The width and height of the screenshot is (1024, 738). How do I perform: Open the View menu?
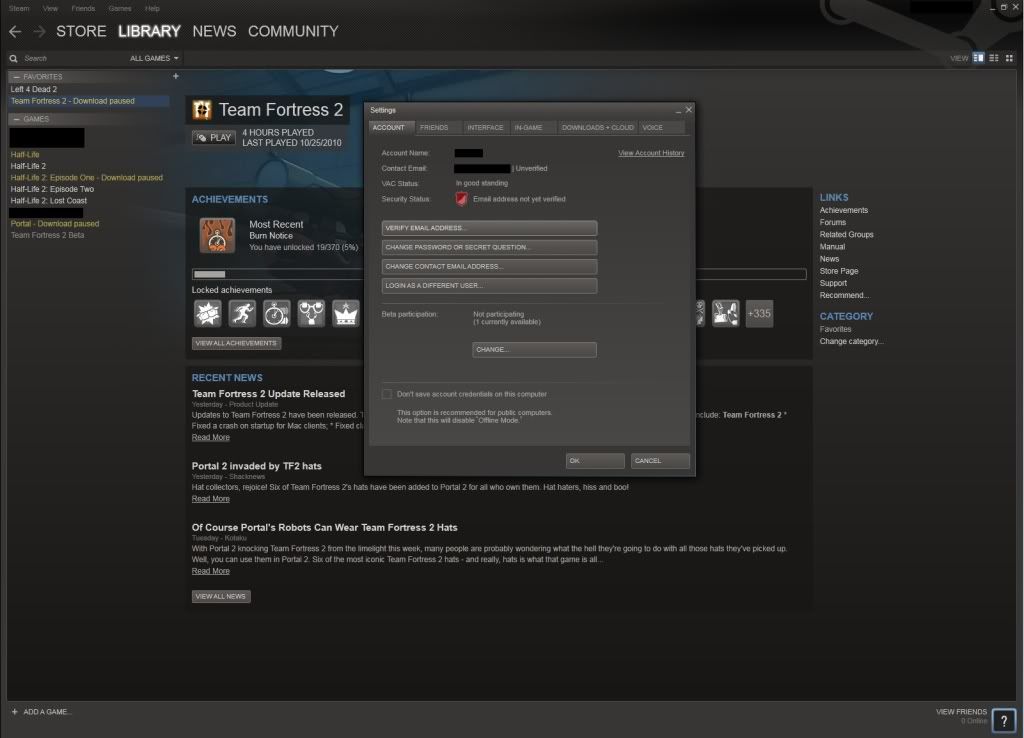click(50, 8)
